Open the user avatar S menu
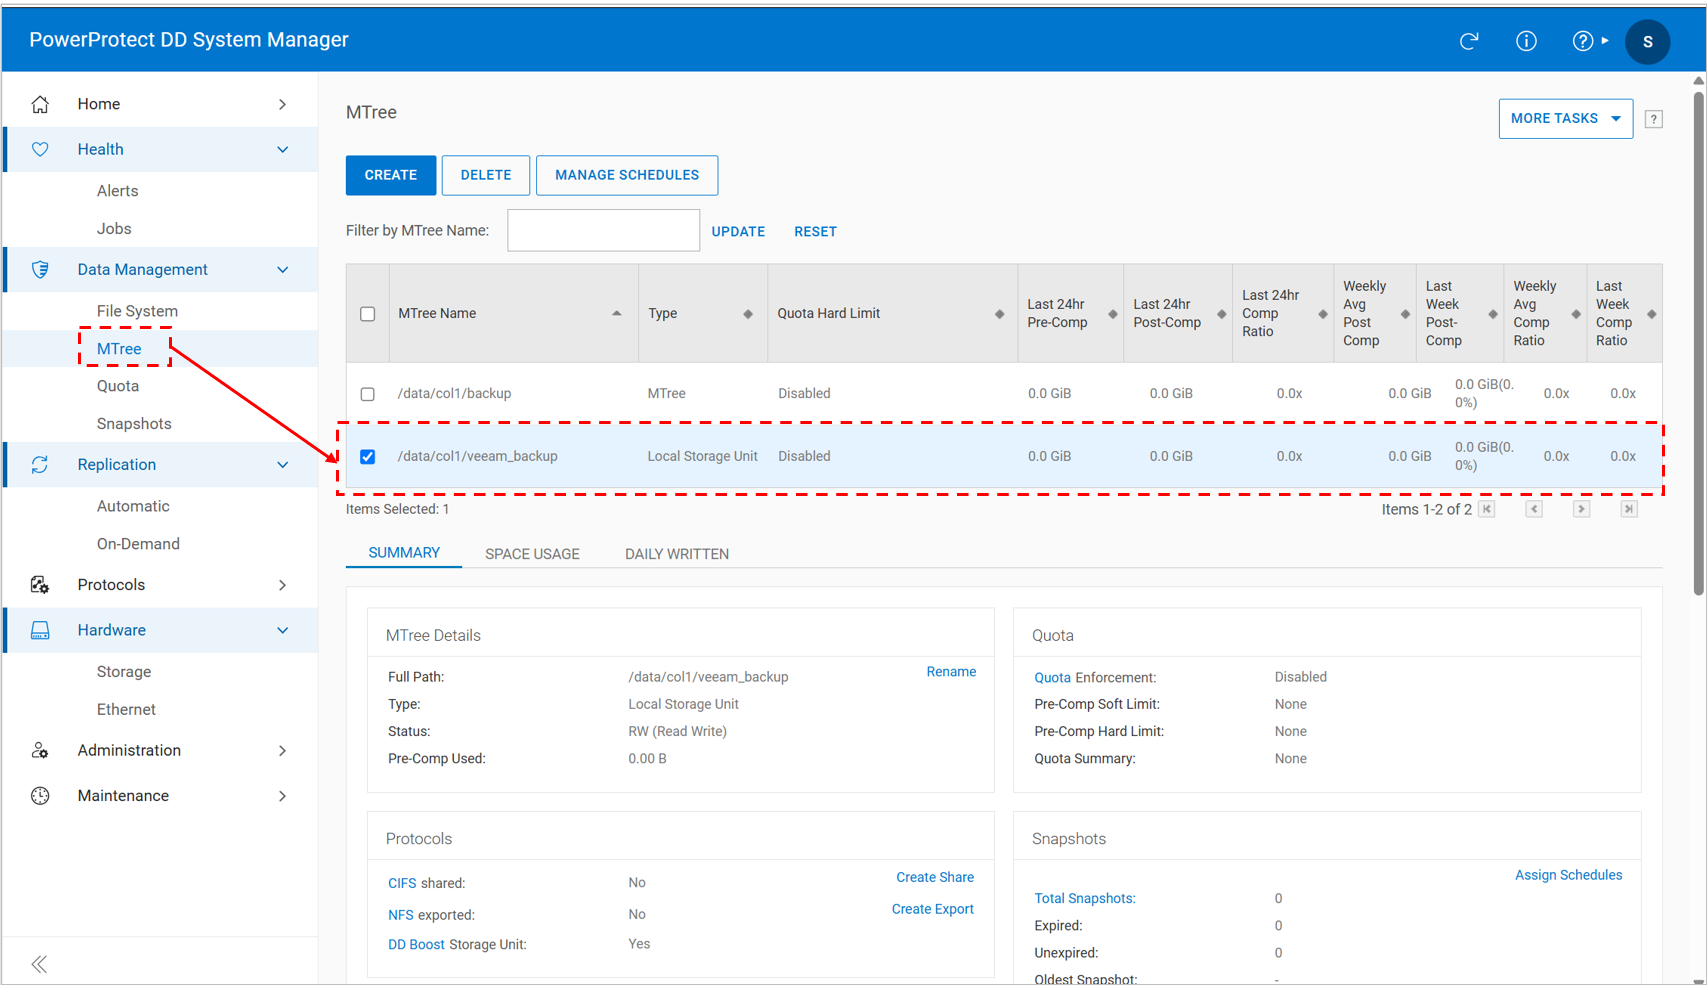This screenshot has height=985, width=1707. pos(1648,42)
